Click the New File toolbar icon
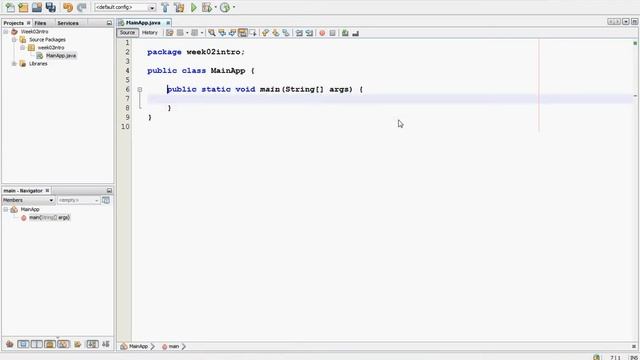Viewport: 640px width, 360px height. [10, 7]
